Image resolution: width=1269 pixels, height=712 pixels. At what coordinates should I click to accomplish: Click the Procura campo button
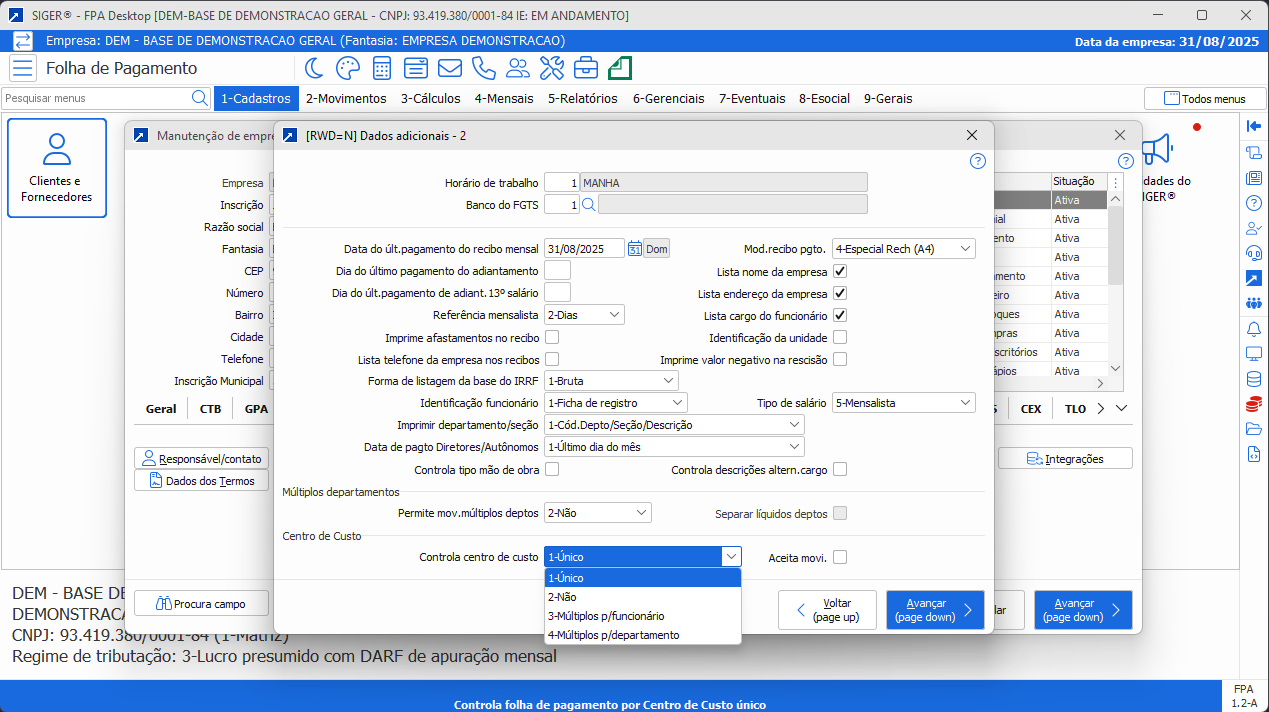(x=201, y=602)
